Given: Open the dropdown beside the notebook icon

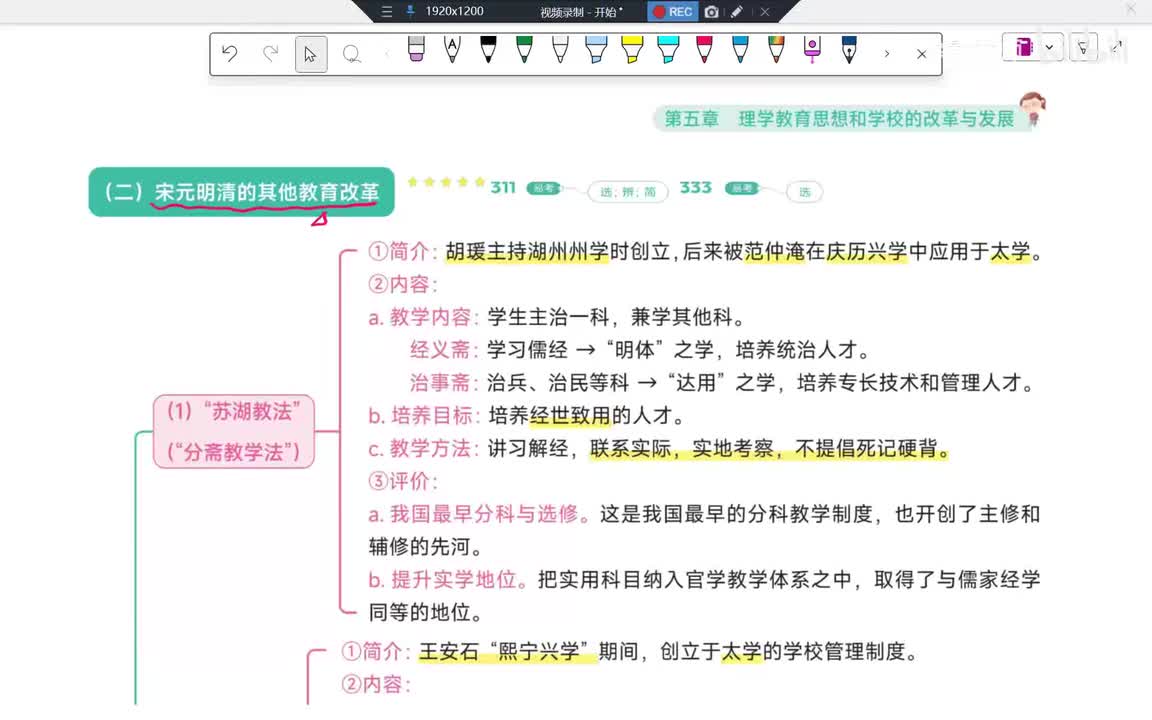Looking at the screenshot, I should [x=1049, y=47].
